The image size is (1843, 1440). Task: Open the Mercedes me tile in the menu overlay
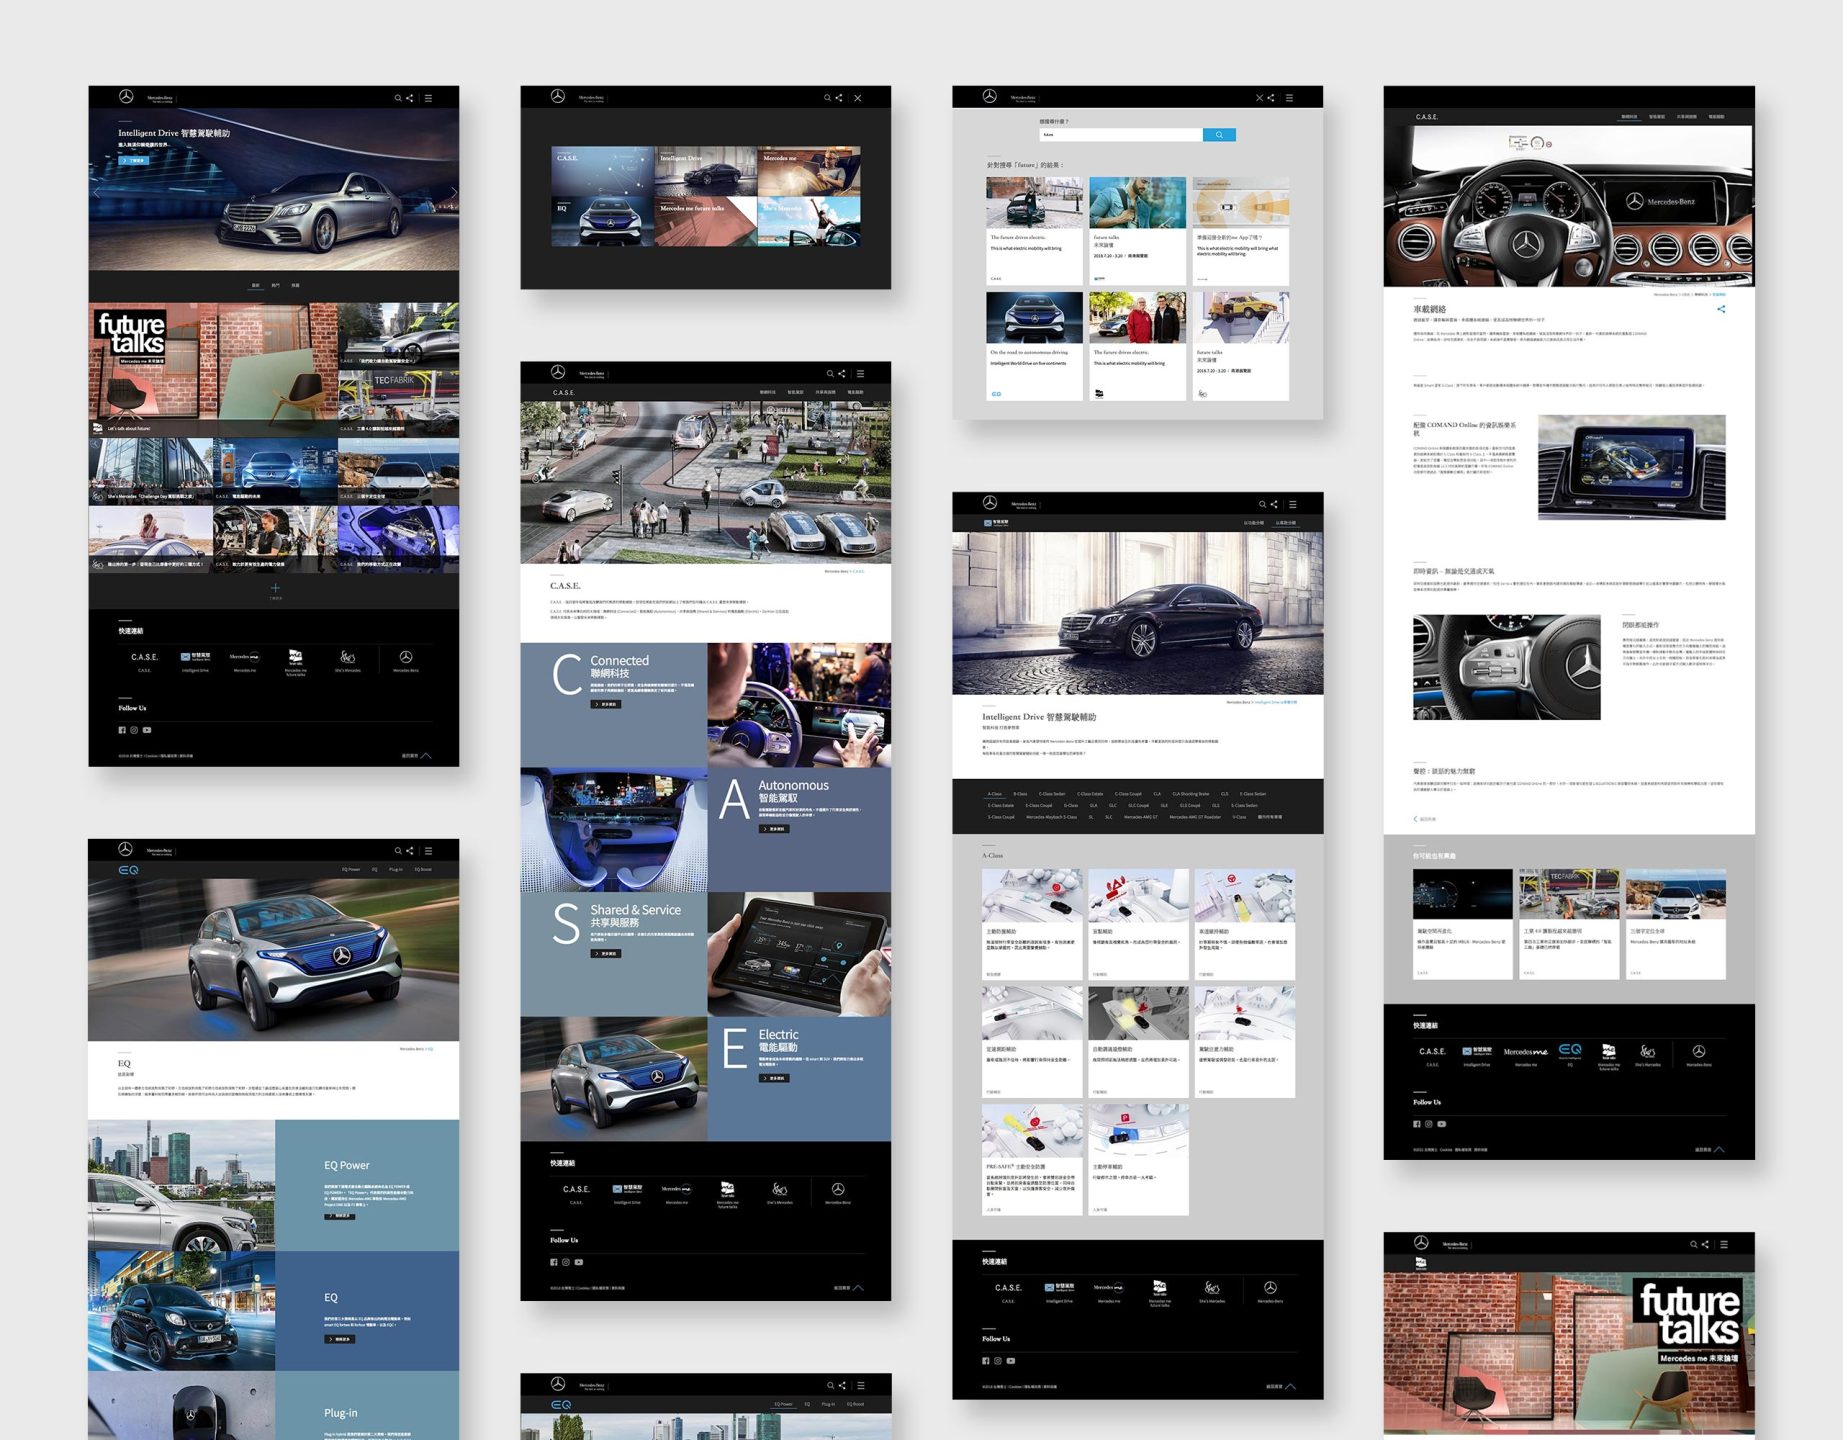tap(808, 171)
